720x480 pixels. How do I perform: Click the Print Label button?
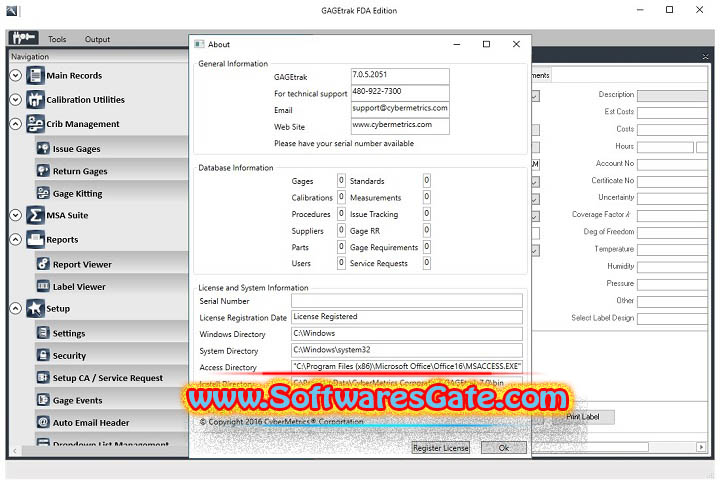583,417
